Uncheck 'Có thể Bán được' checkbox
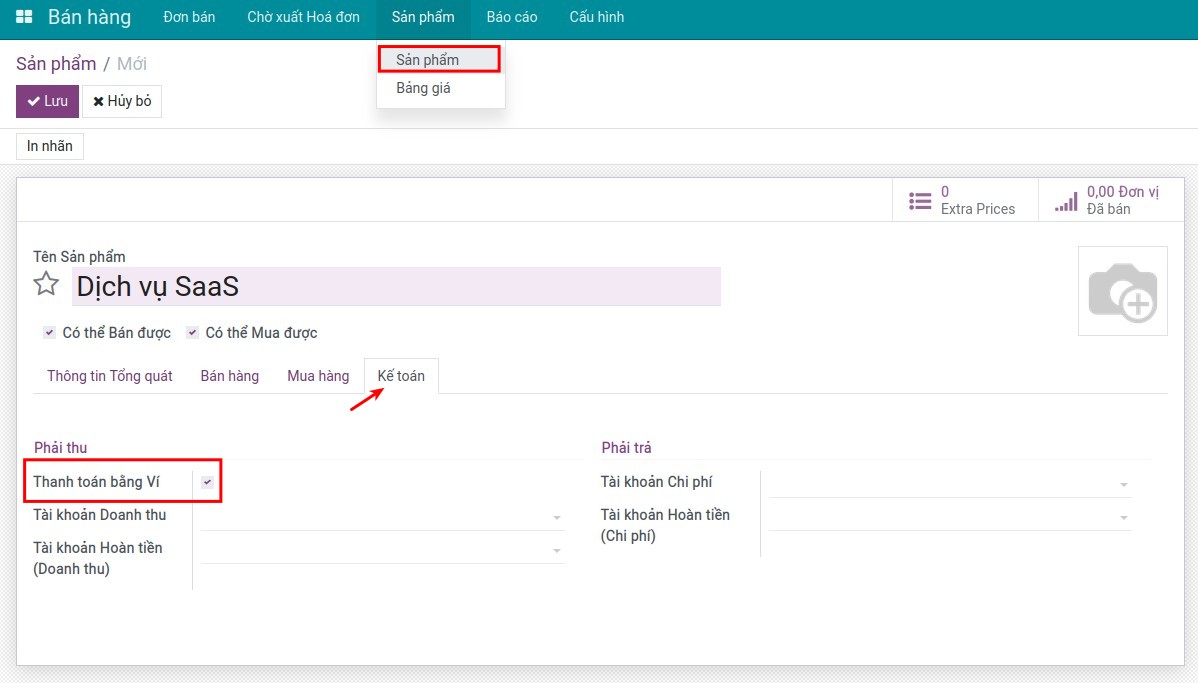The height and width of the screenshot is (683, 1198). [49, 333]
